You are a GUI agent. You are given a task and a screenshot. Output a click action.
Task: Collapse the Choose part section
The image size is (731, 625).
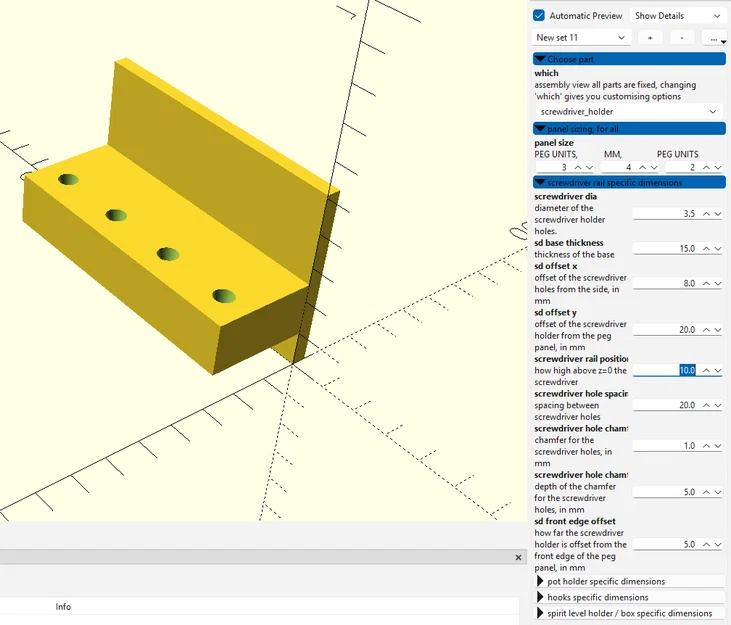click(629, 59)
